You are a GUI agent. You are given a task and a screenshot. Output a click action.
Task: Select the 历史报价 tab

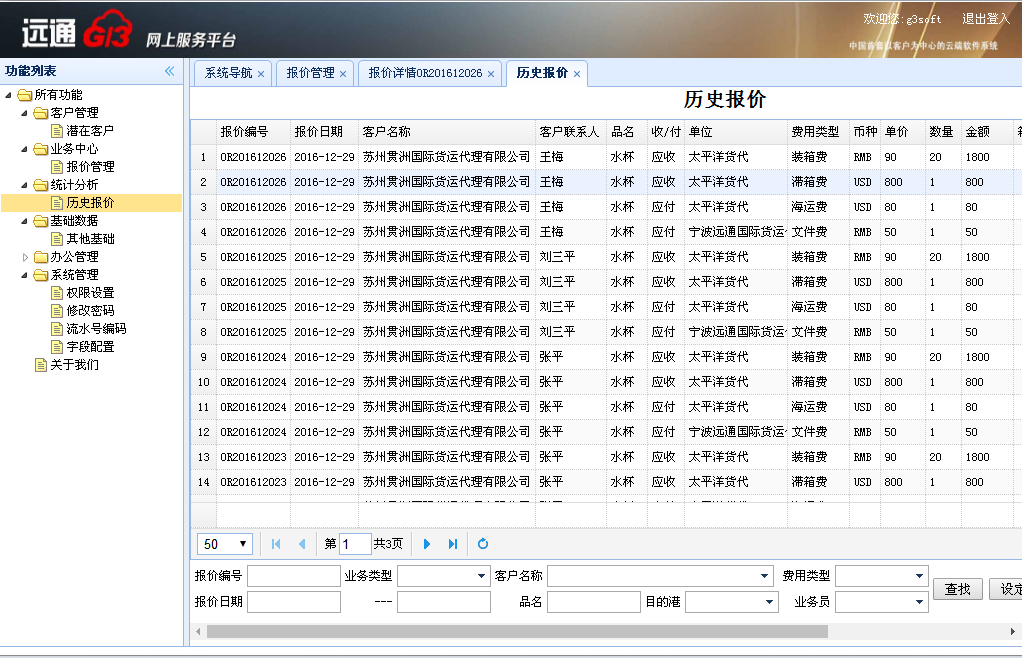coord(542,73)
